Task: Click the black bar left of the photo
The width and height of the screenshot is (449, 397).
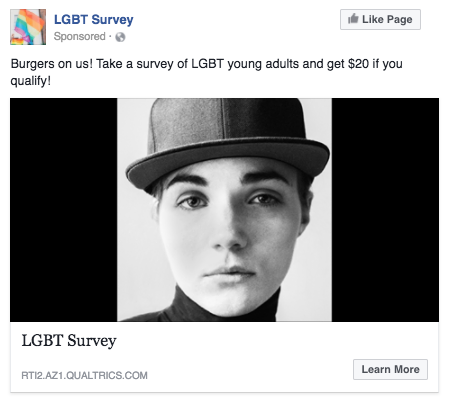Action: [x=64, y=210]
